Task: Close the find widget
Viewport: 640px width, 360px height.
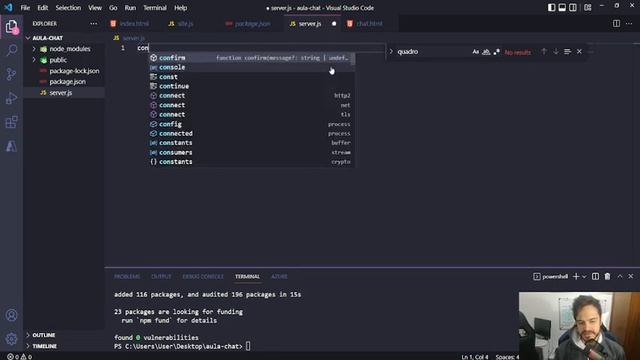Action: pos(579,51)
